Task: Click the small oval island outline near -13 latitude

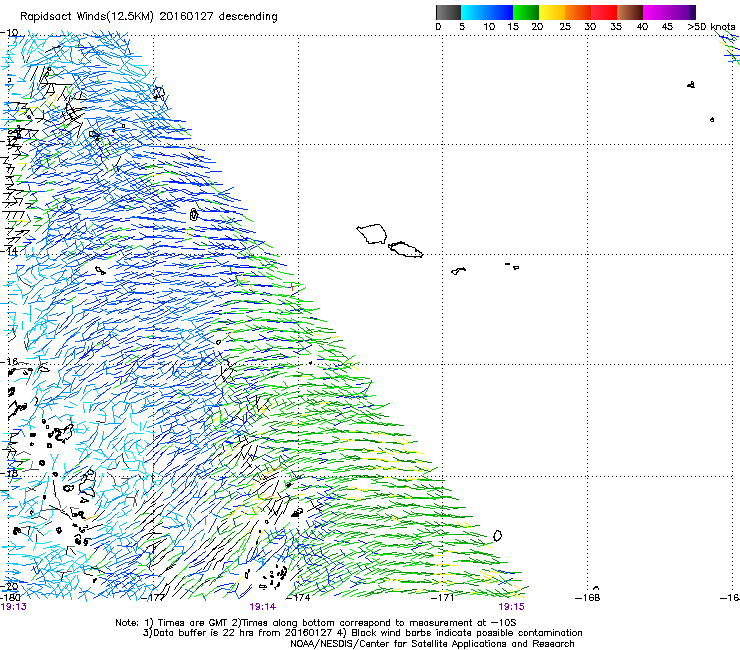Action: 193,215
